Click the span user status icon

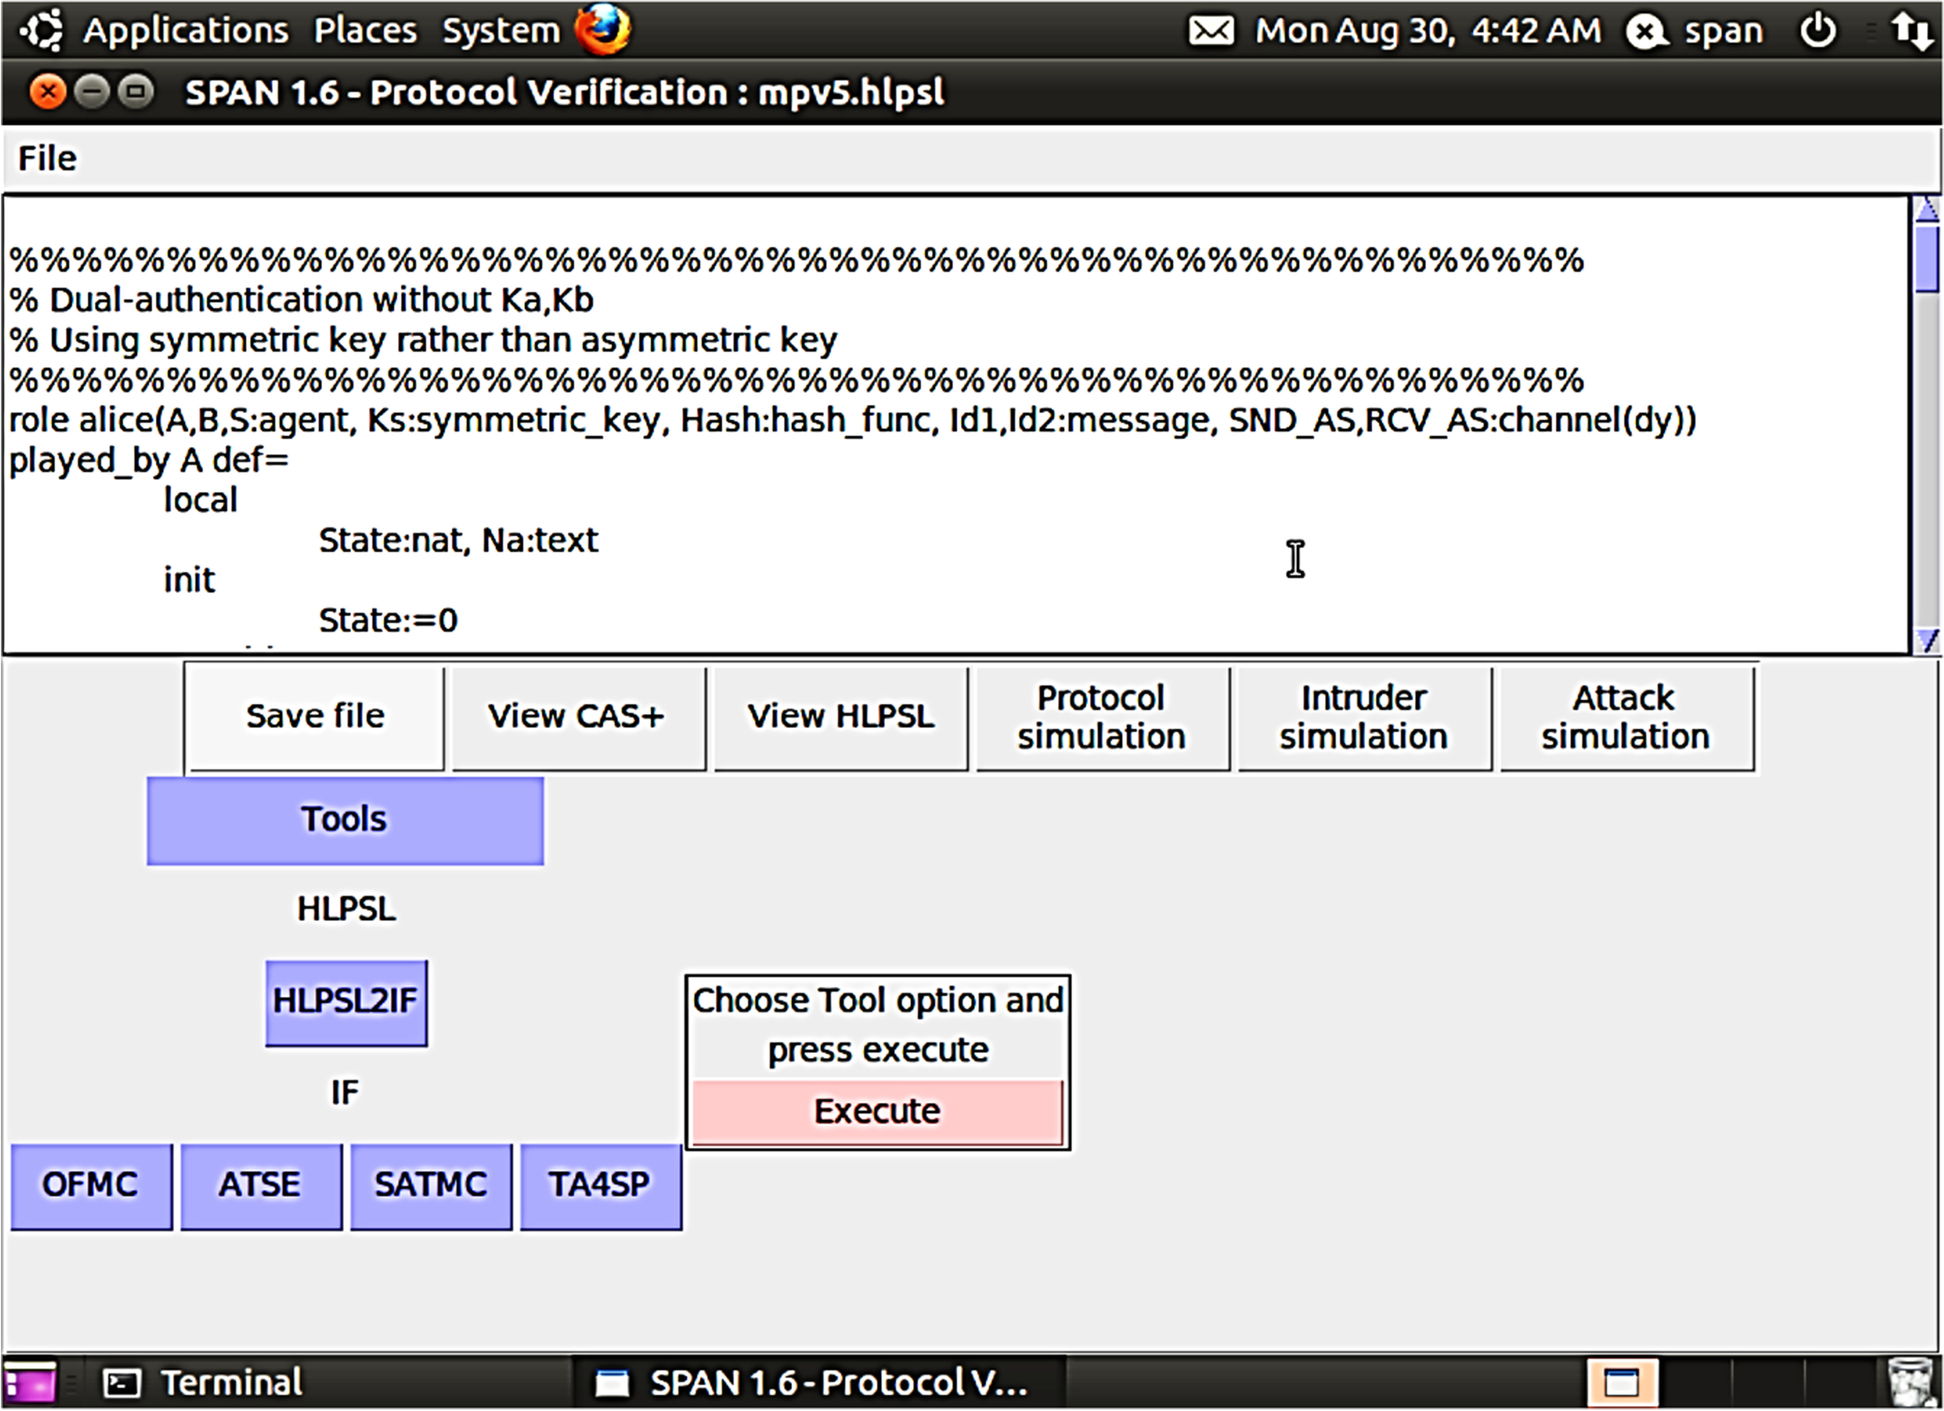1646,31
